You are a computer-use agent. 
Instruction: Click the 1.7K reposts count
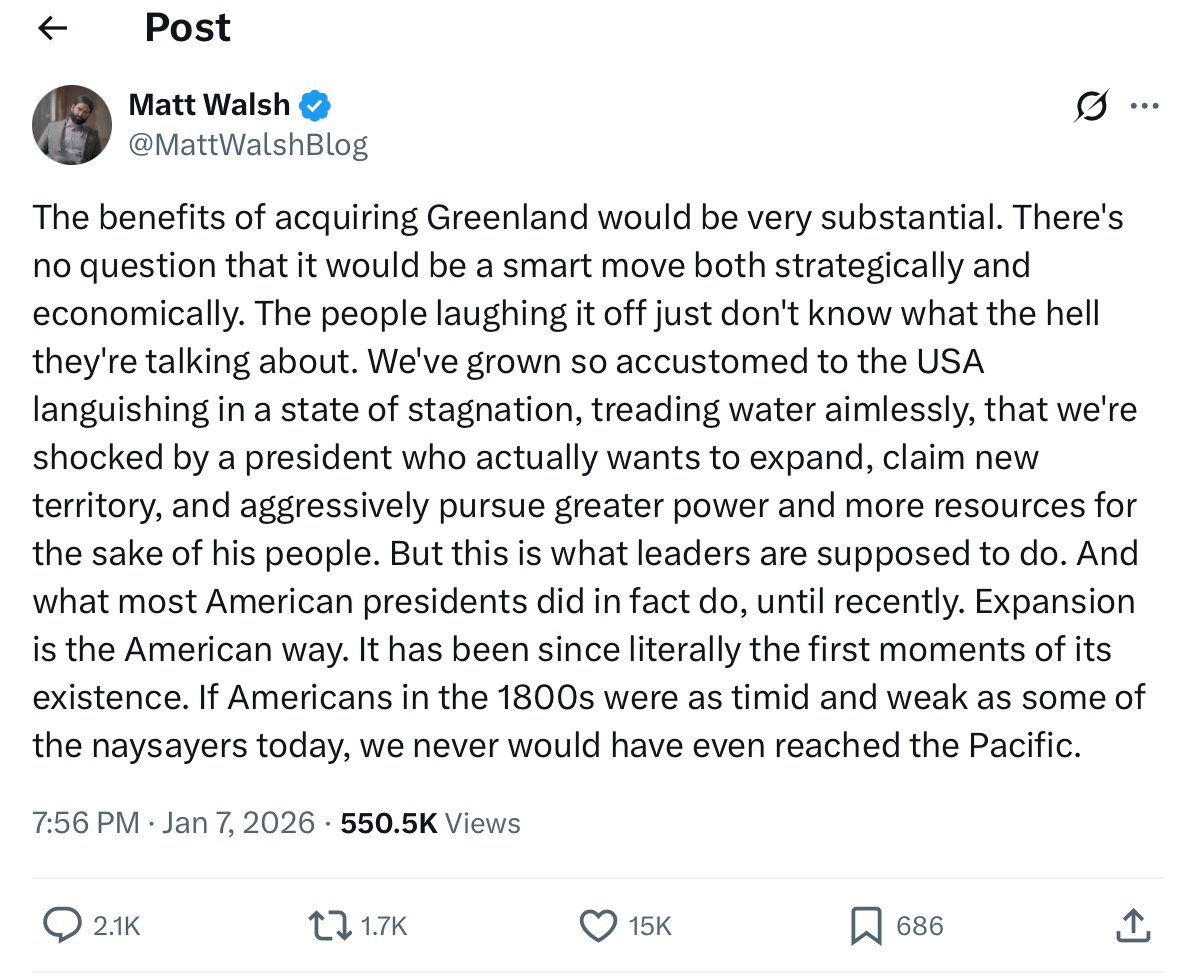pos(384,927)
